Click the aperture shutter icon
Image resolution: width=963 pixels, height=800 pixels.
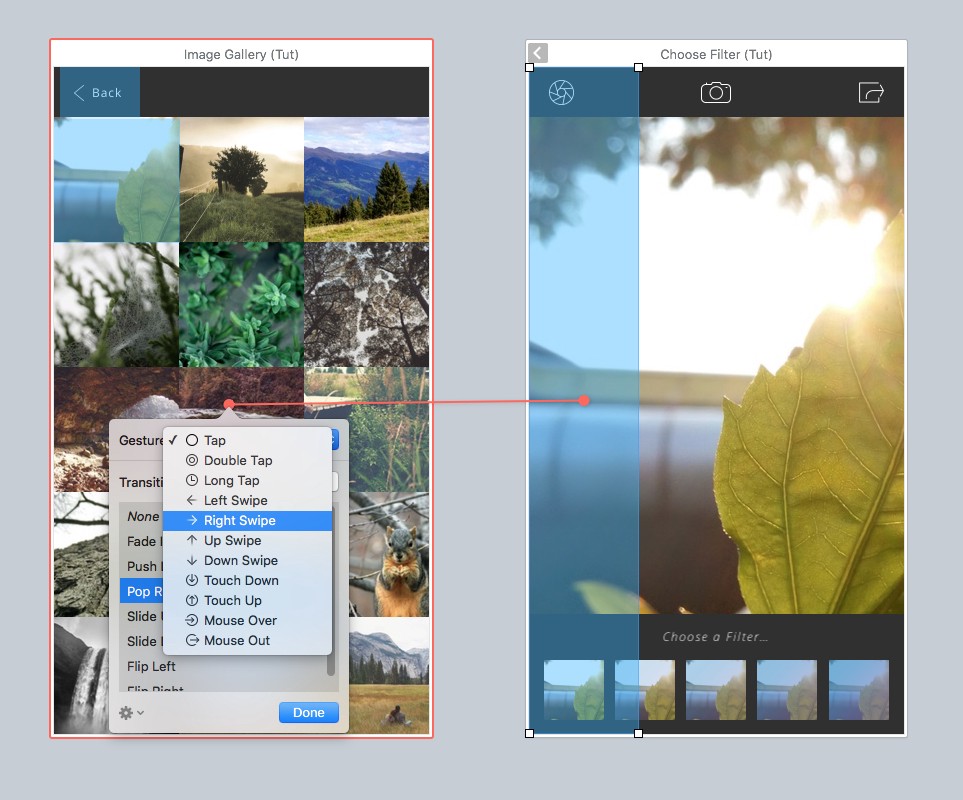[562, 93]
